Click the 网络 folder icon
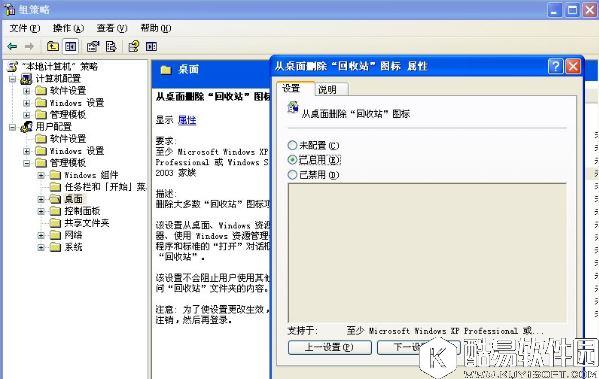 pos(55,235)
